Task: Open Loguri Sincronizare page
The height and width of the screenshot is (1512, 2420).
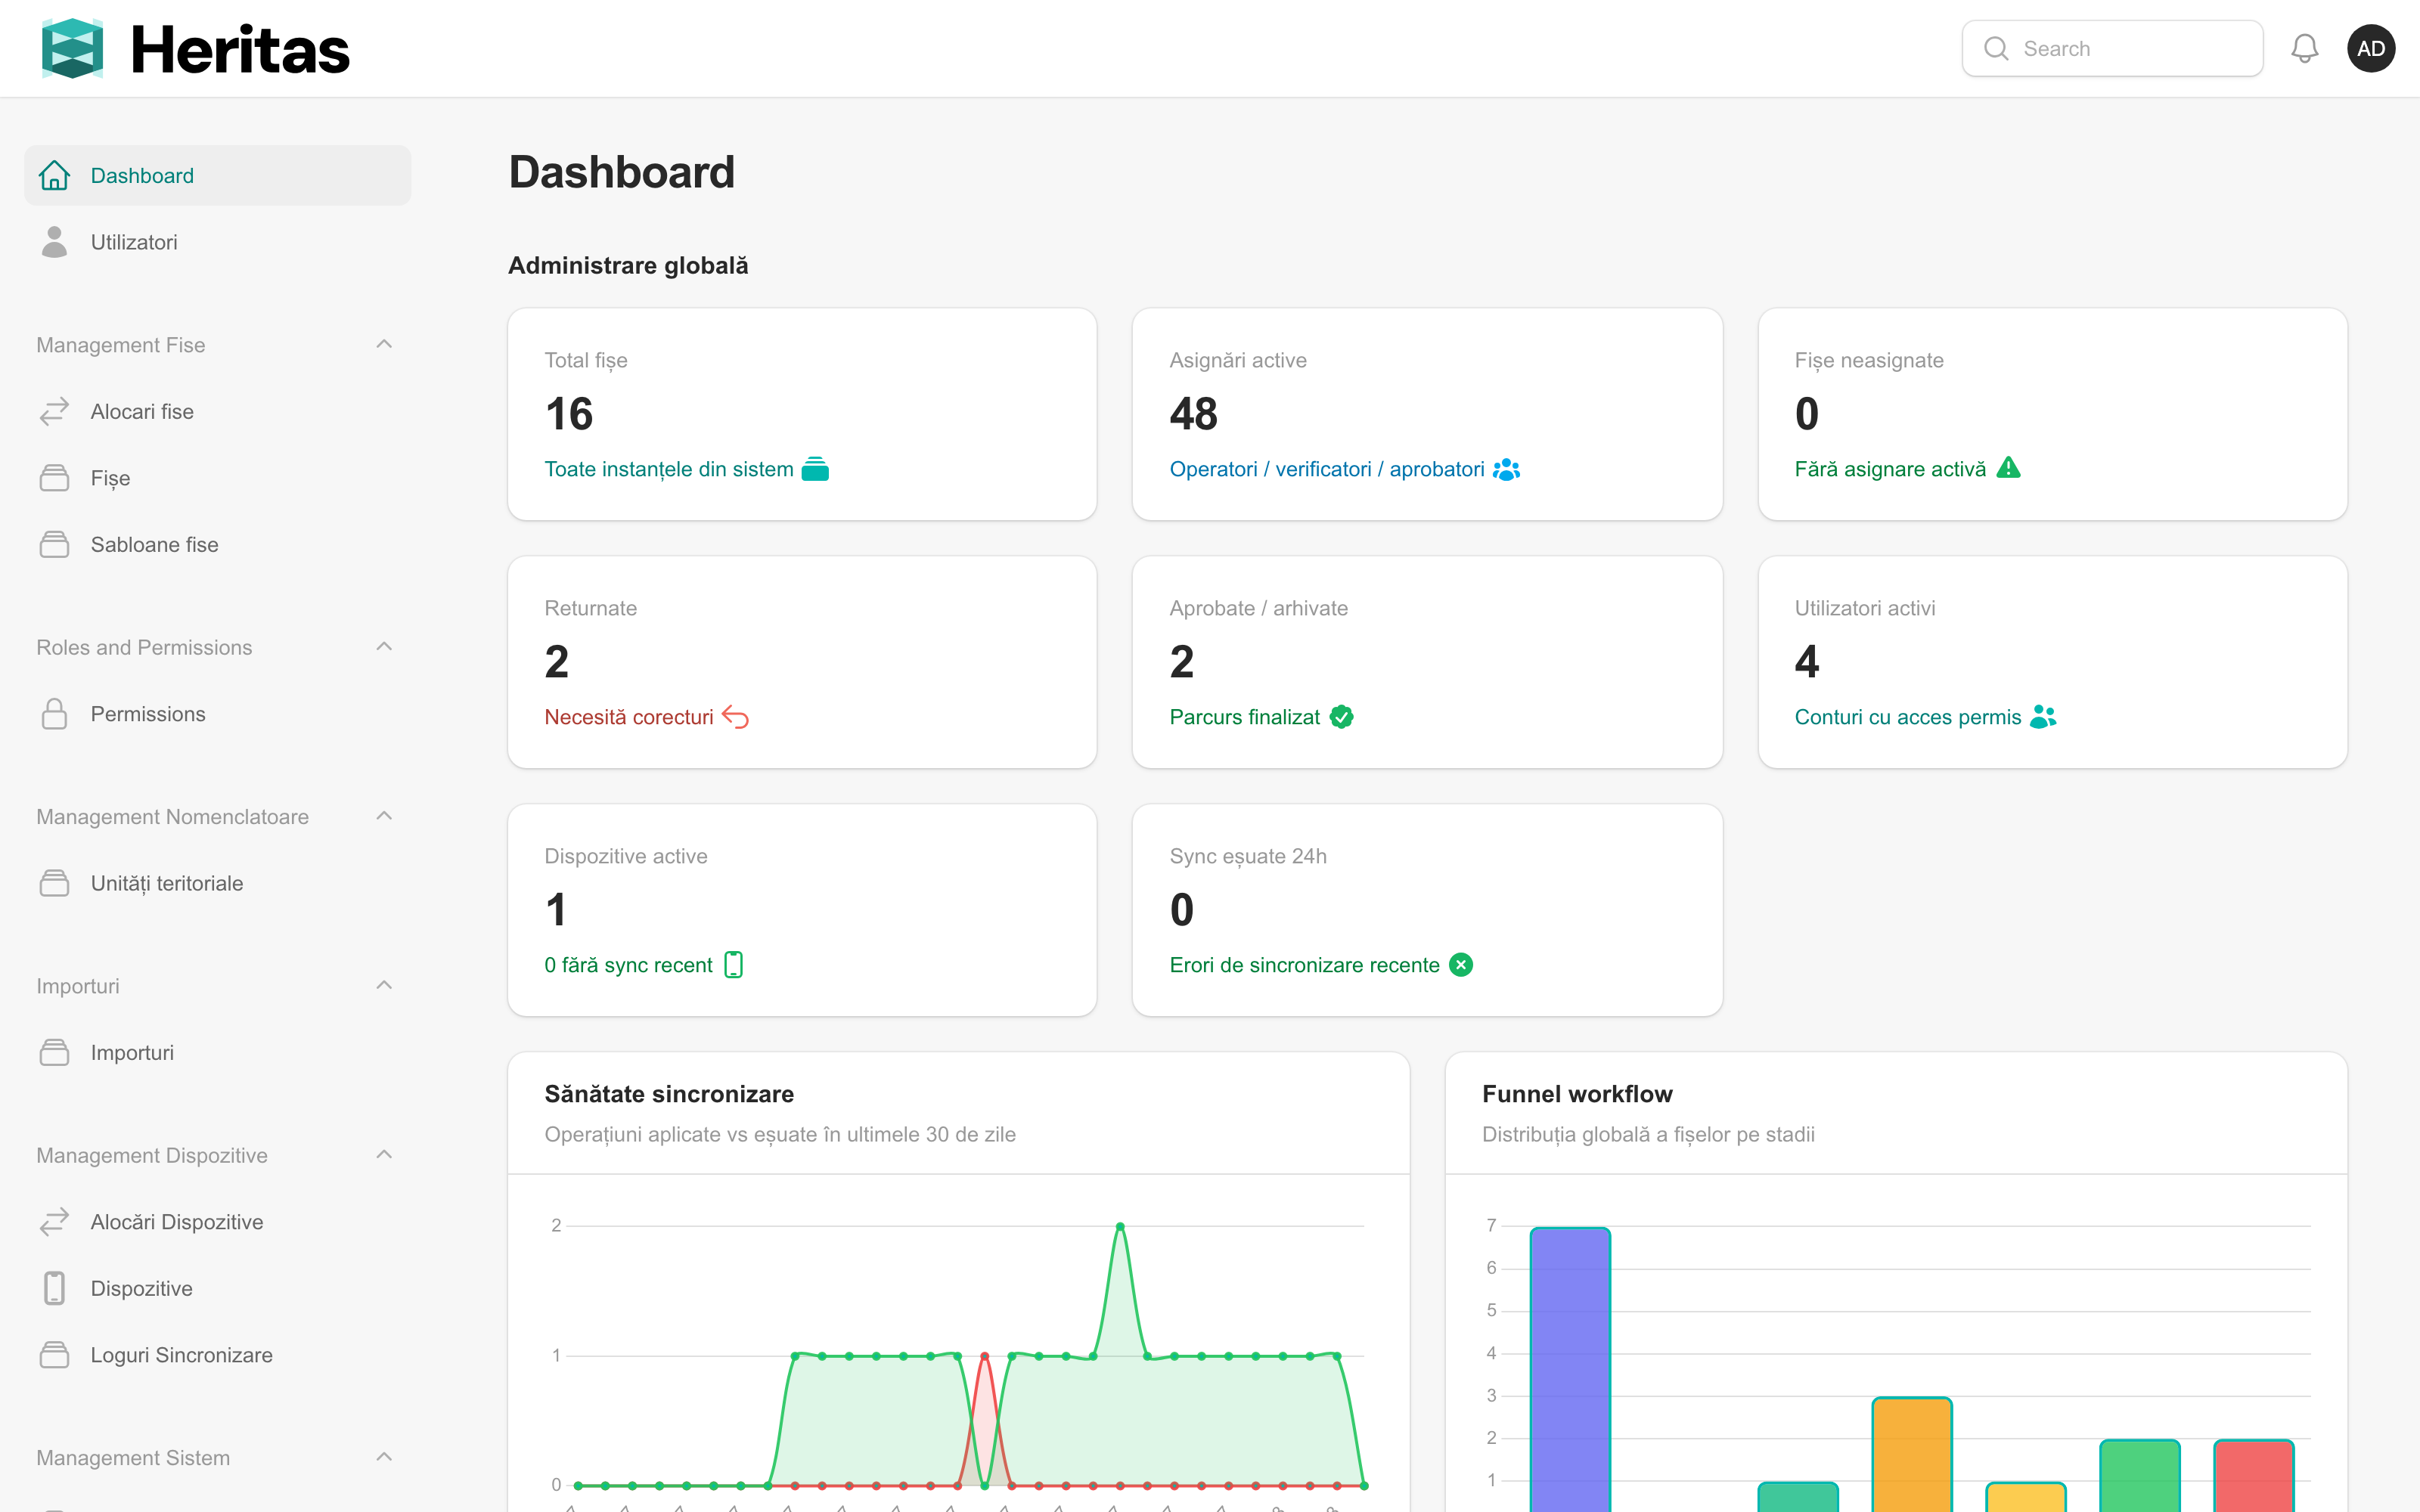Action: [x=217, y=1355]
